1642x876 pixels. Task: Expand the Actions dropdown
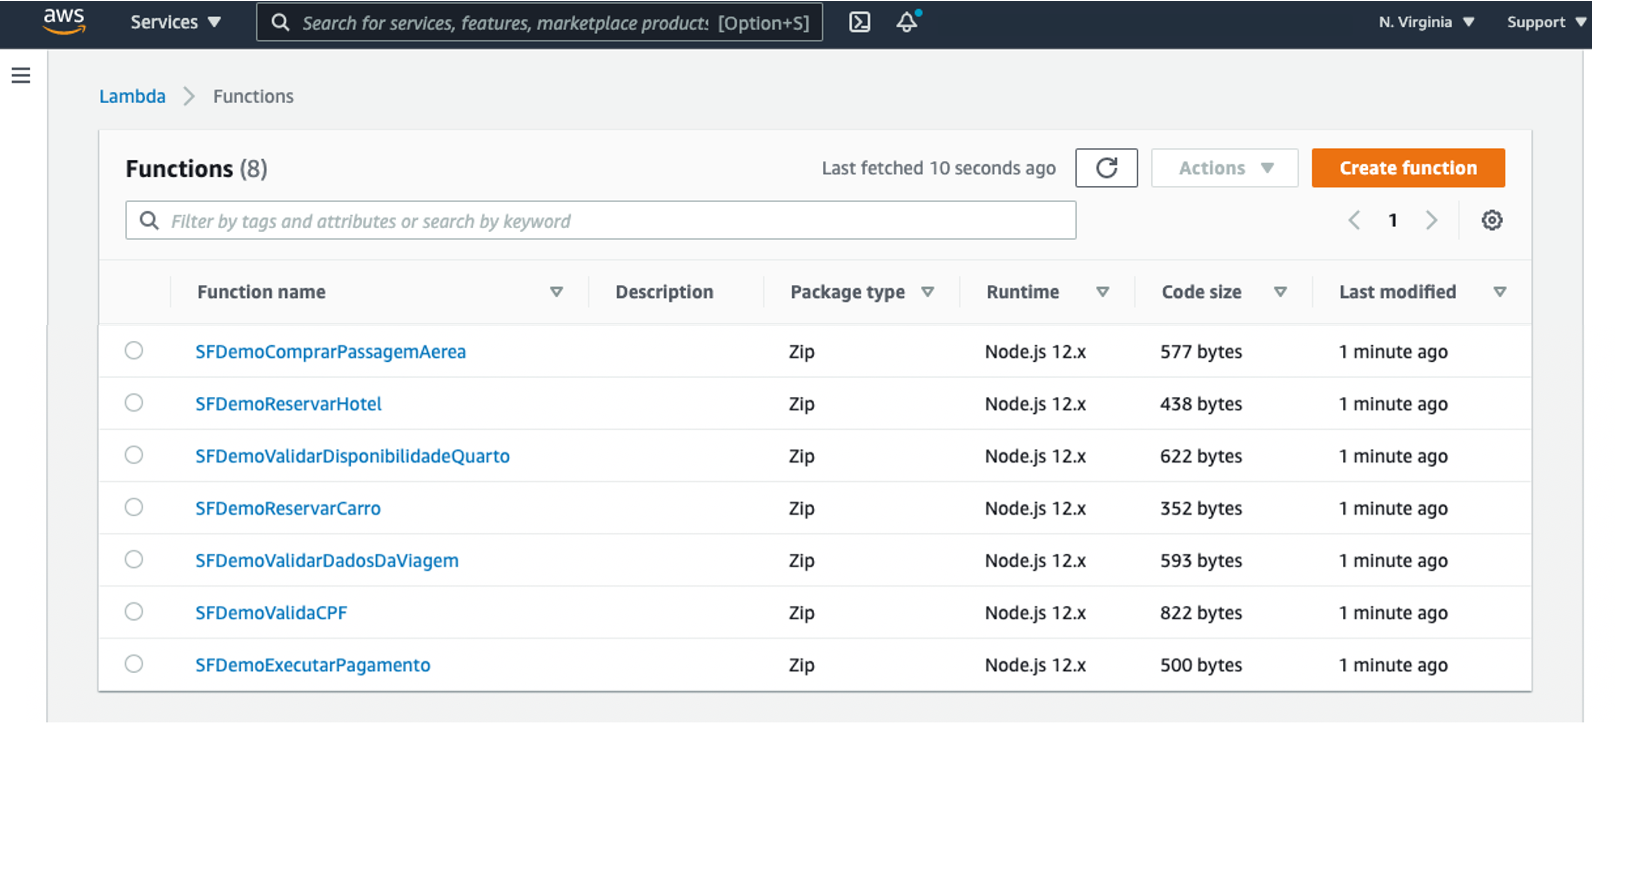(x=1225, y=168)
